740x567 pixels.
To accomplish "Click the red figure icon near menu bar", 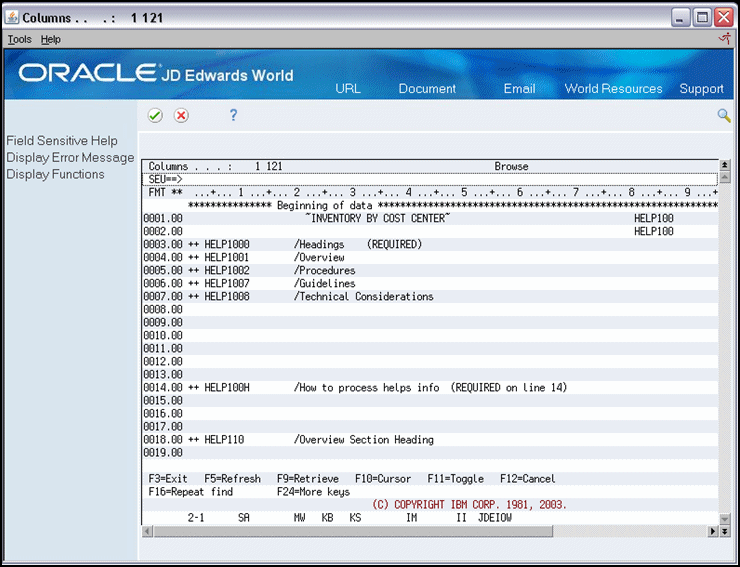I will [x=724, y=39].
